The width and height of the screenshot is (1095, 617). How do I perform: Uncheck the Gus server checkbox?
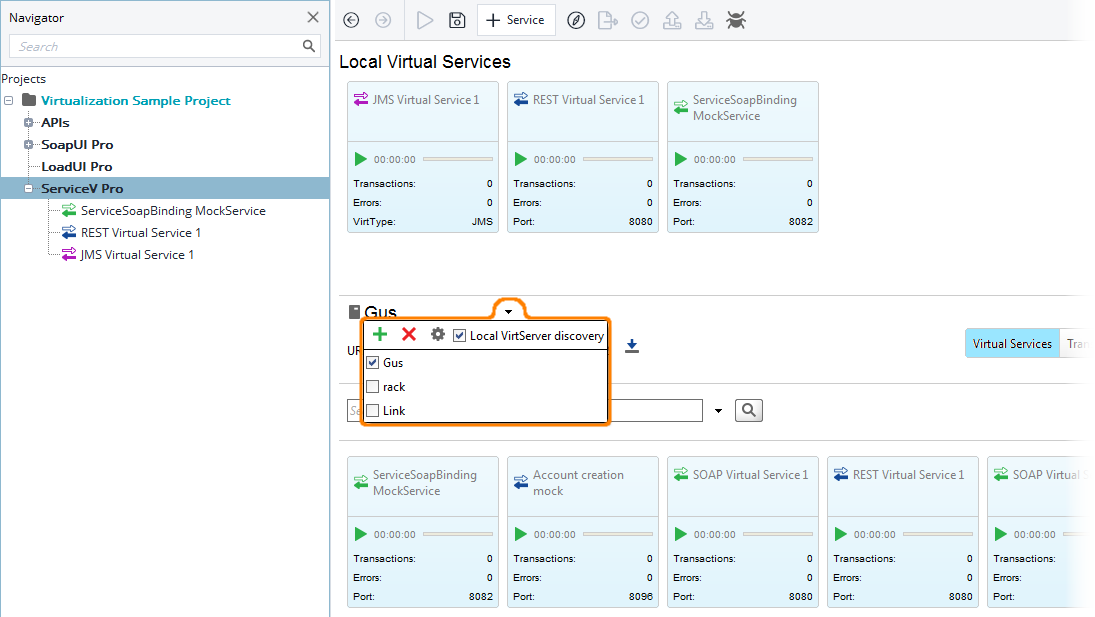[373, 362]
